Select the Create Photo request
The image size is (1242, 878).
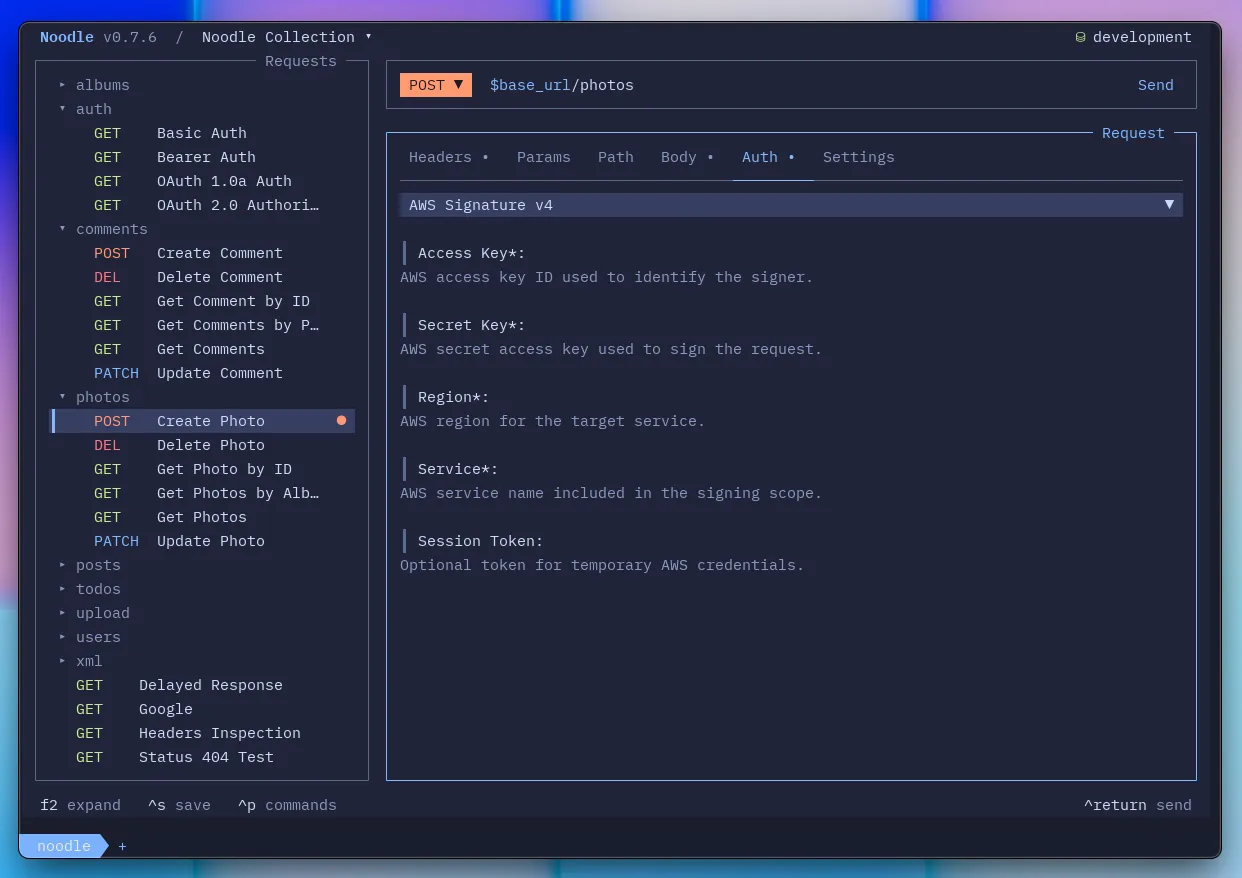click(x=202, y=421)
